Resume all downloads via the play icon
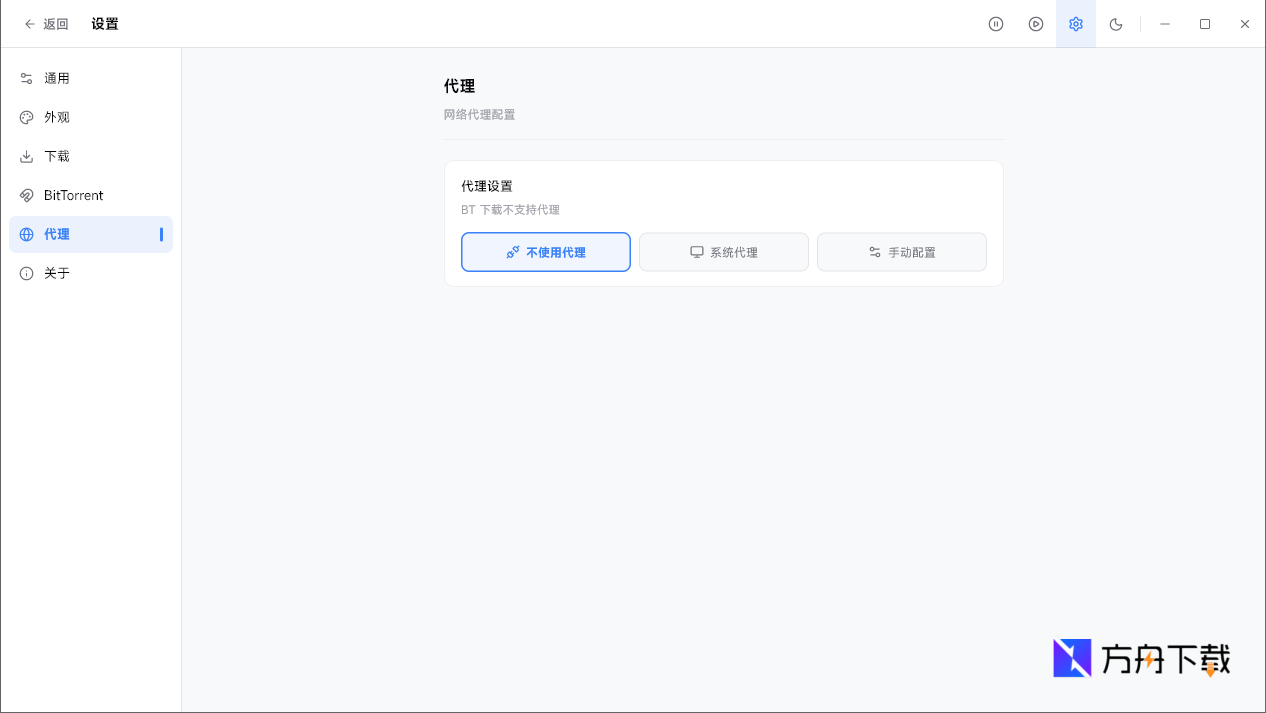1266x713 pixels. tap(1036, 23)
